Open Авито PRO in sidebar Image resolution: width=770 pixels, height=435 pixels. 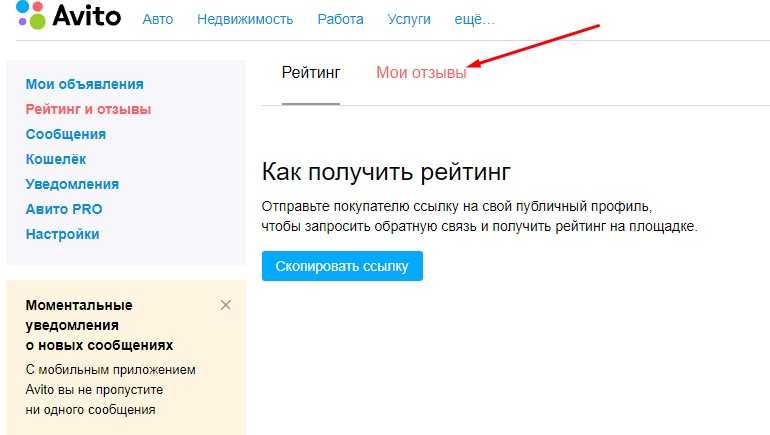click(64, 209)
